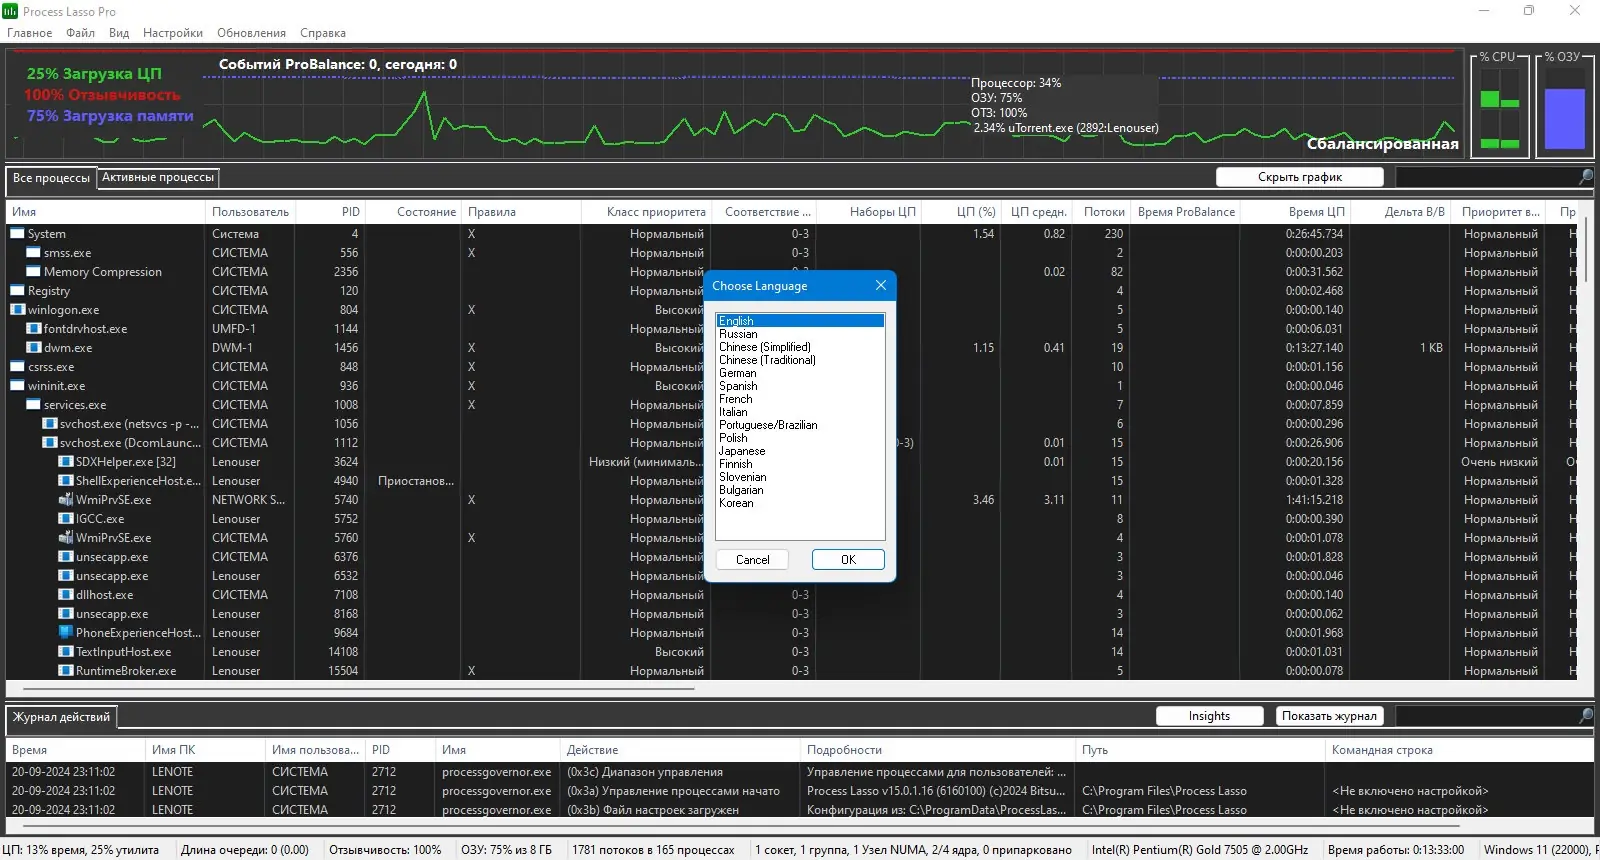Image resolution: width=1600 pixels, height=860 pixels.
Task: Select the svchost.exe (netsvcs -p) row
Action: pyautogui.click(x=793, y=424)
